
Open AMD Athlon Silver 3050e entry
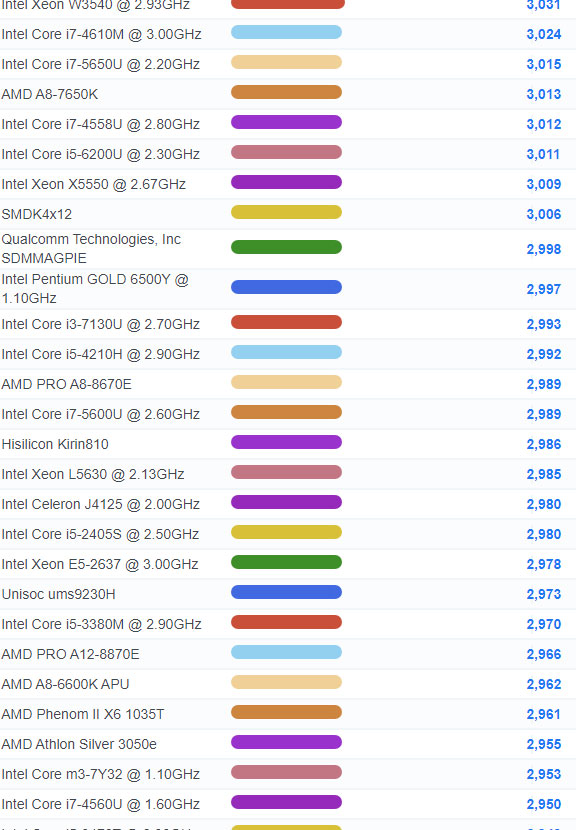click(x=79, y=744)
